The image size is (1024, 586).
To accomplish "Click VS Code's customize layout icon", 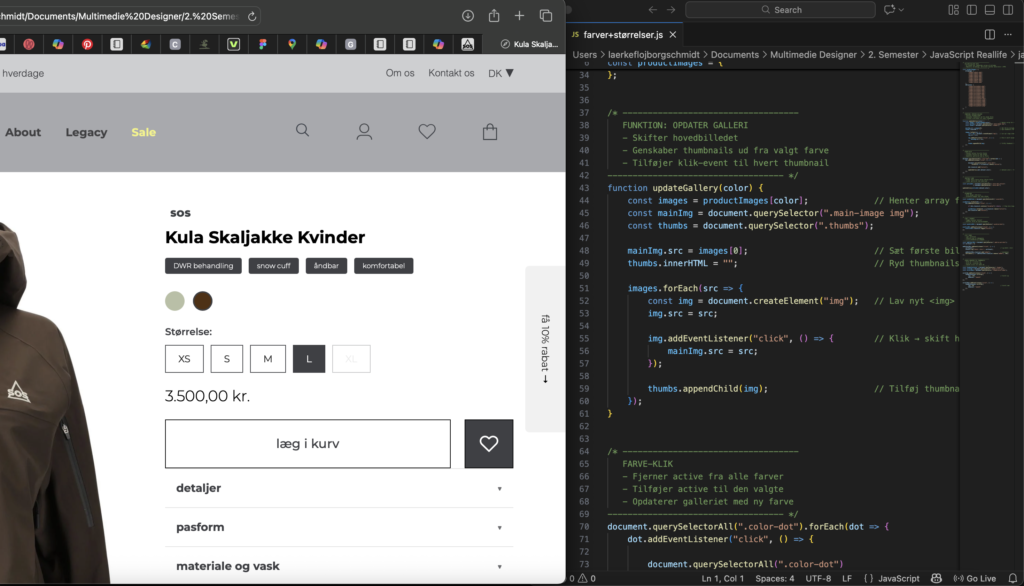I will (953, 10).
